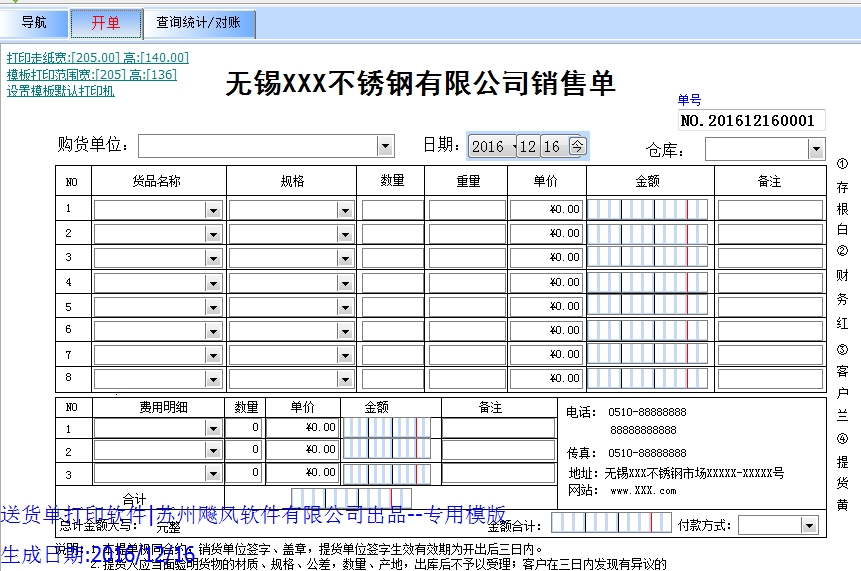Click the month 12 in date field

point(528,147)
